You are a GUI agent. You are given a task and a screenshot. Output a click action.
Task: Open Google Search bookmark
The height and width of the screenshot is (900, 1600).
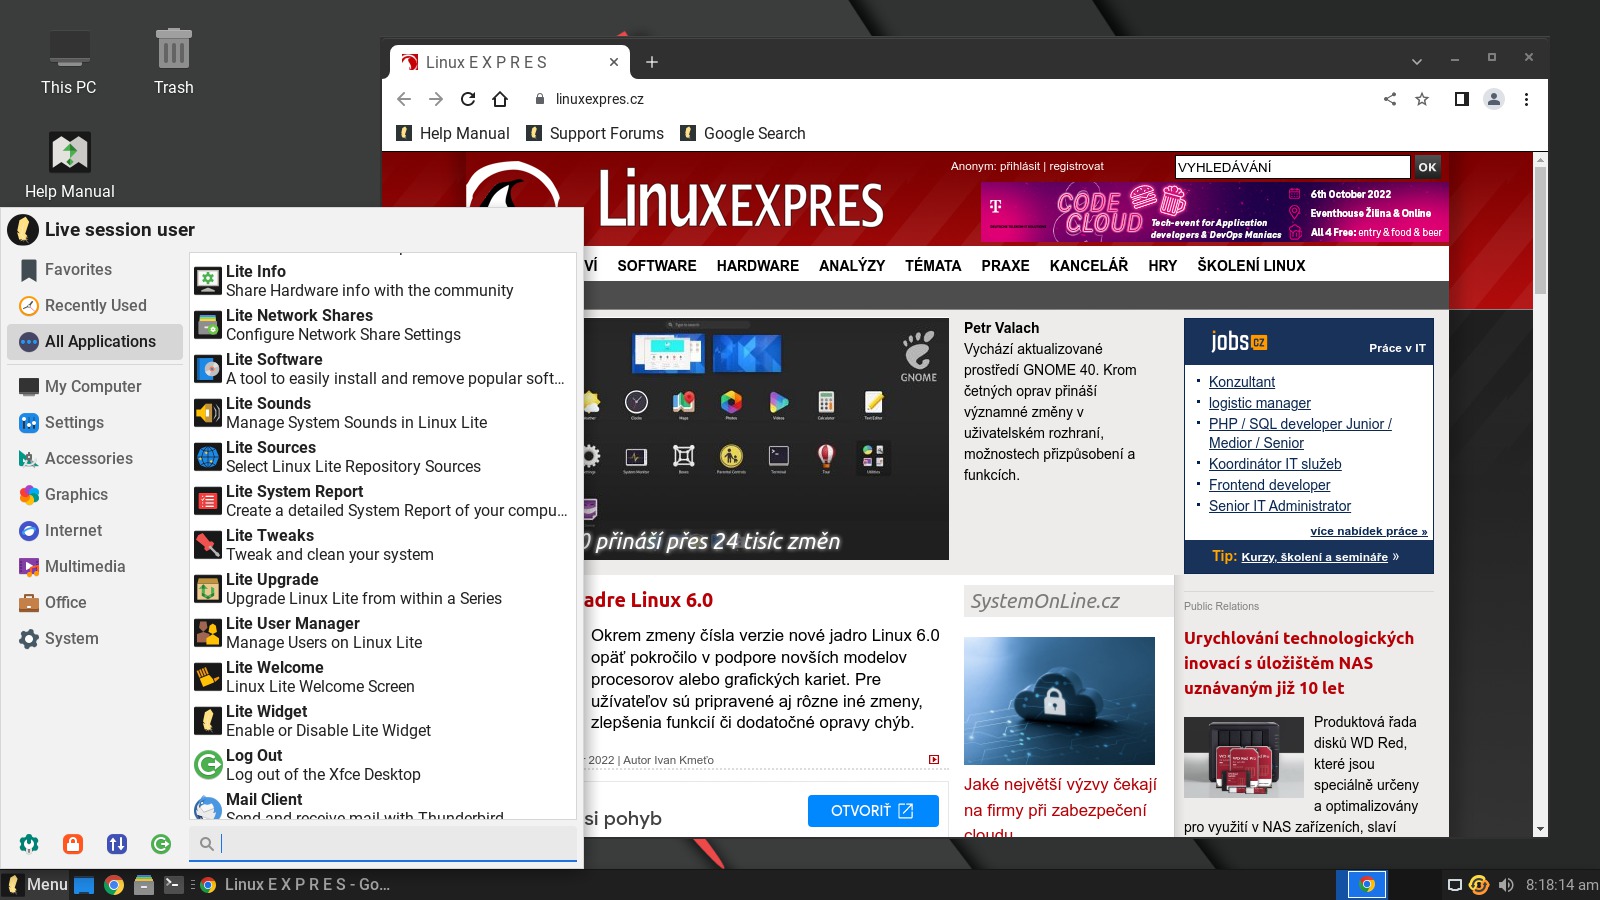pyautogui.click(x=743, y=133)
